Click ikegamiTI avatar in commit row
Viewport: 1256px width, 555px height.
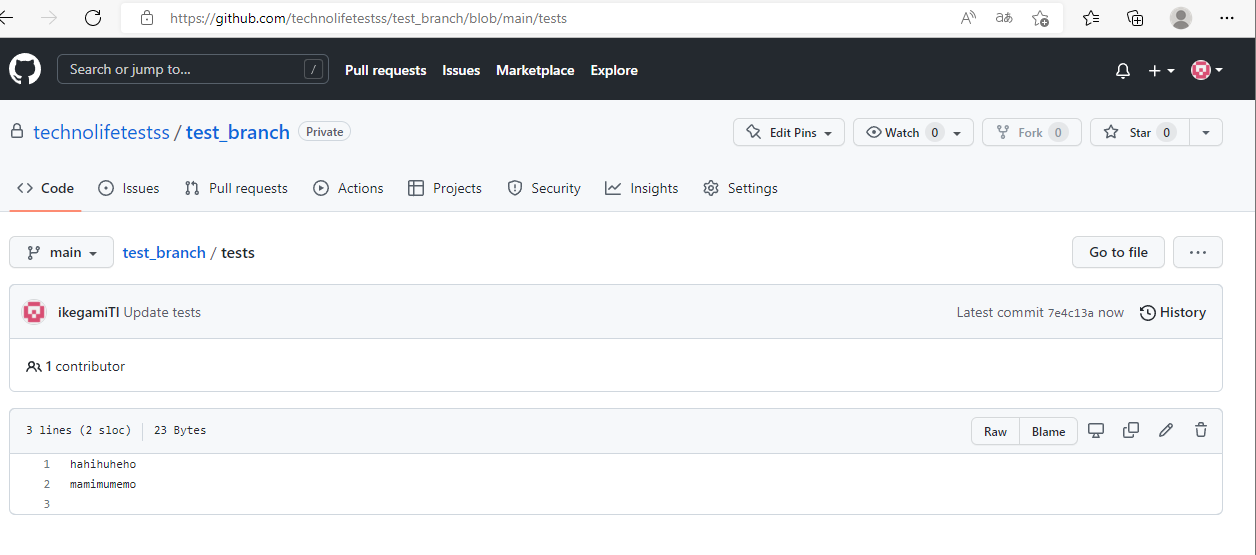(x=35, y=312)
